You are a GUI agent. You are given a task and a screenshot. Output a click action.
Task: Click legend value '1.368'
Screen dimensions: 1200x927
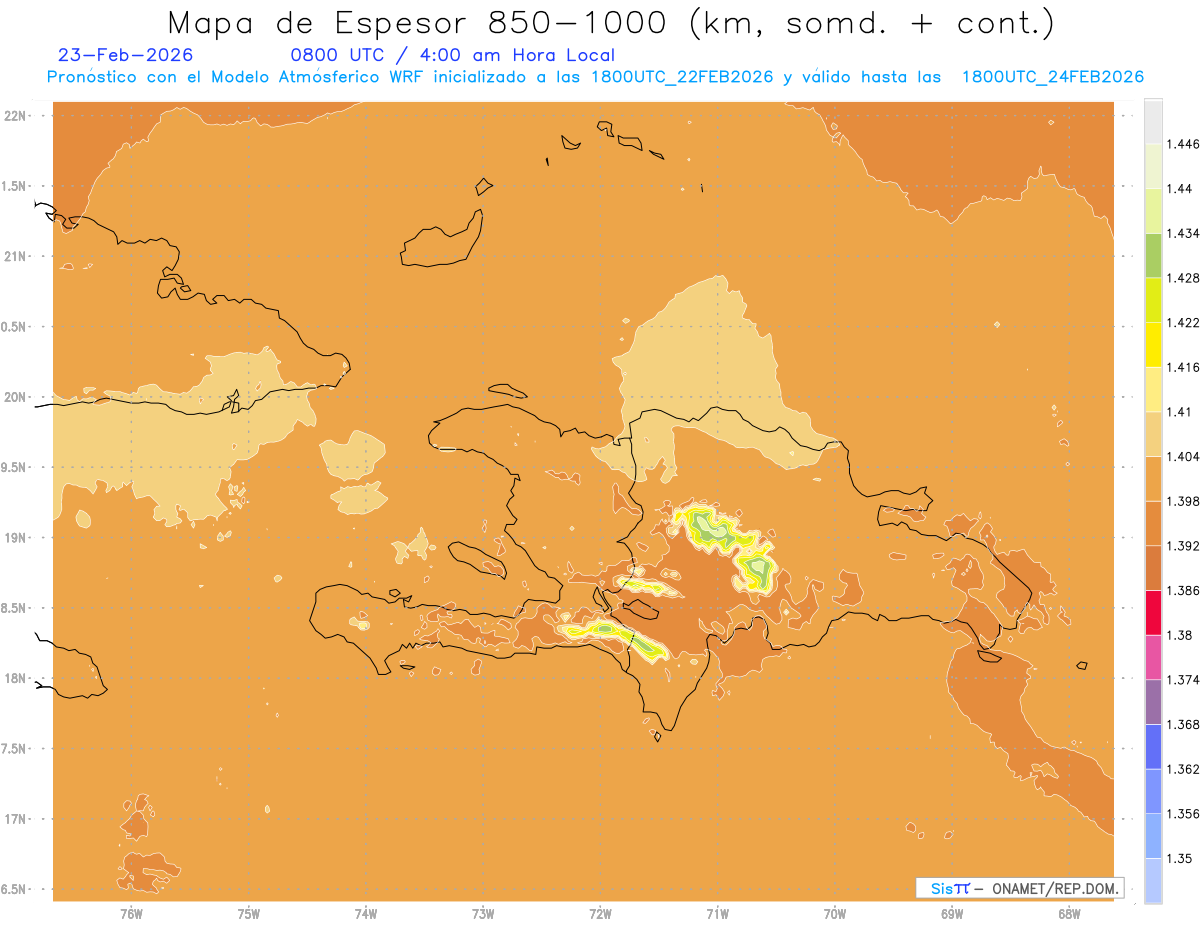click(1182, 725)
